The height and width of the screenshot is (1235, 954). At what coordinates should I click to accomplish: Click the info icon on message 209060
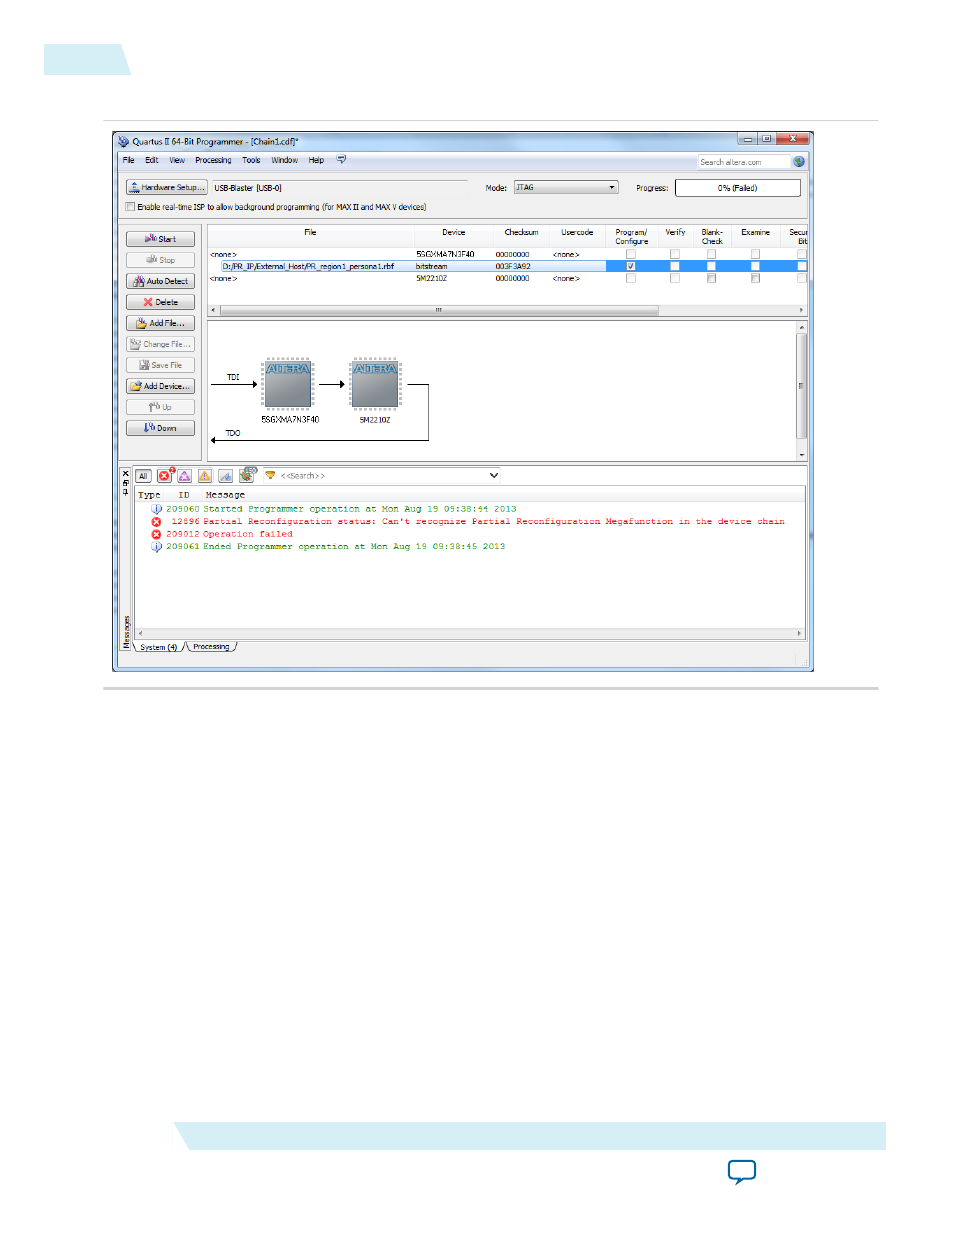[156, 509]
